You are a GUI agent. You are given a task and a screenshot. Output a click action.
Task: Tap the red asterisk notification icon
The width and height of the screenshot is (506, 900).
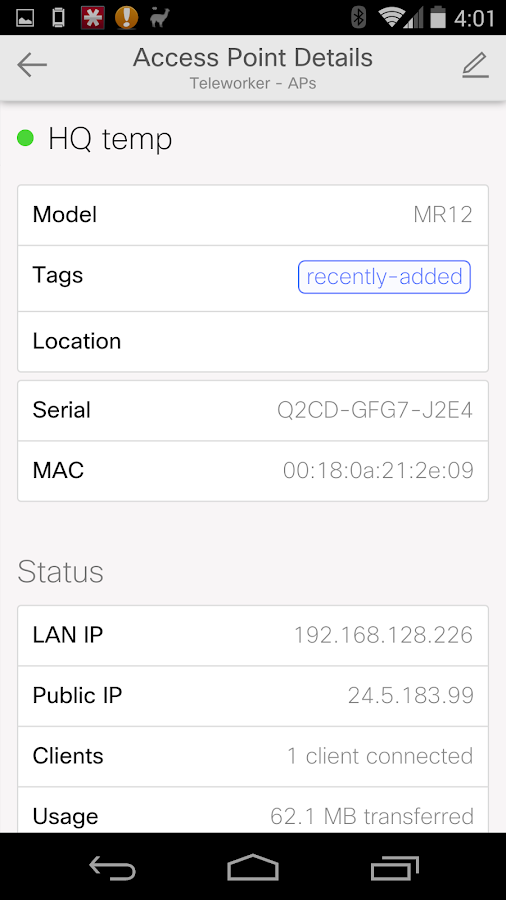(x=92, y=18)
